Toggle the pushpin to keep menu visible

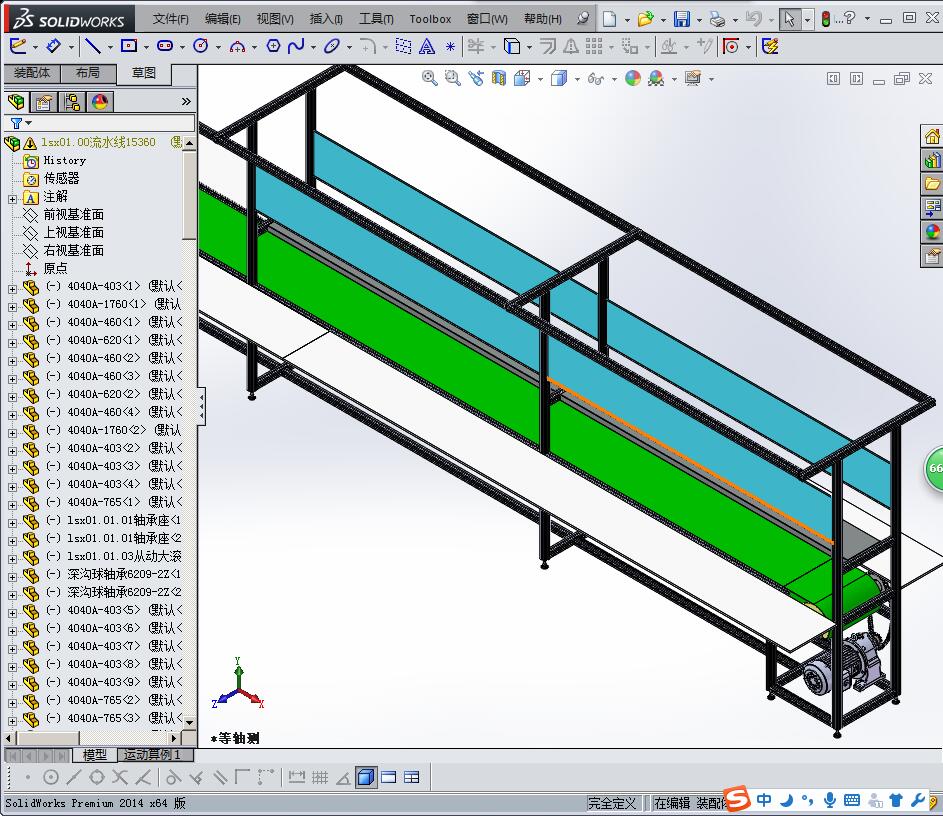coord(582,19)
